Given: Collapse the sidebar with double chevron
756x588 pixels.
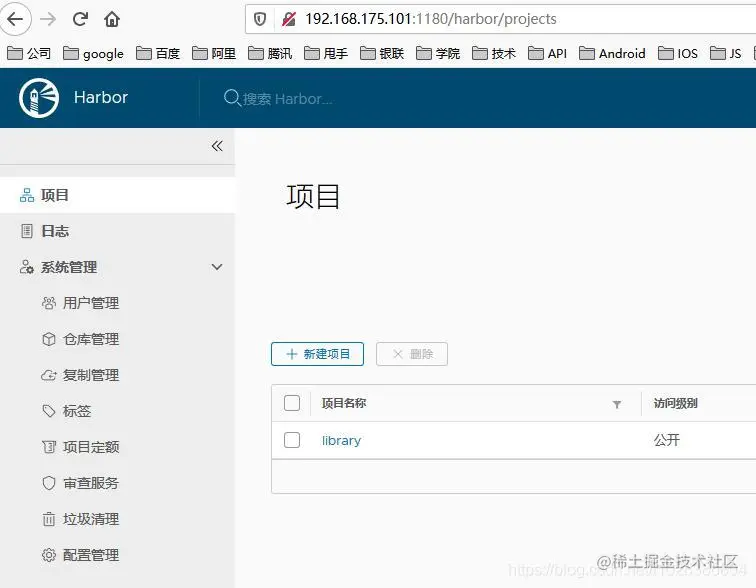Looking at the screenshot, I should point(217,146).
